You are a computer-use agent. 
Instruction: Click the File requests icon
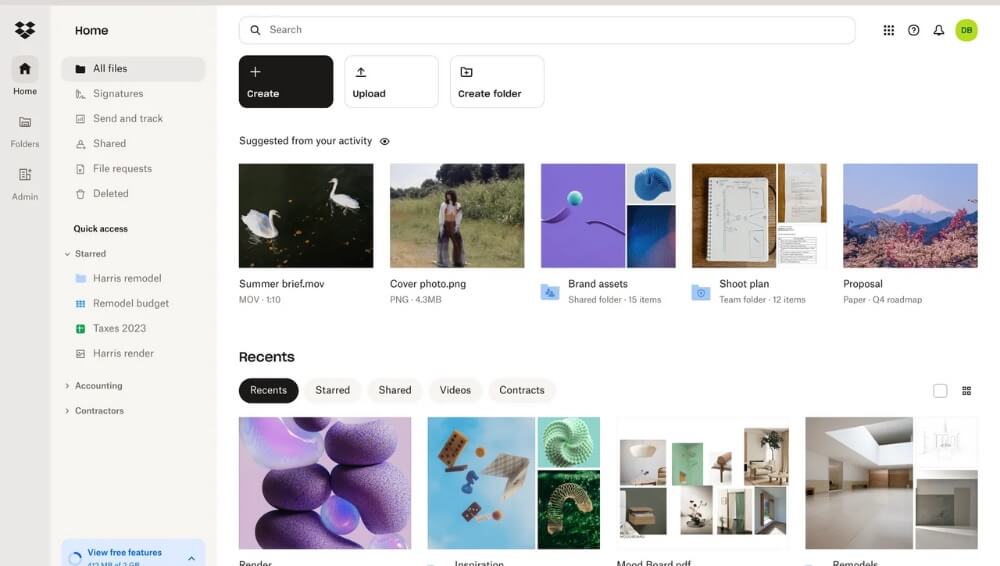click(80, 169)
